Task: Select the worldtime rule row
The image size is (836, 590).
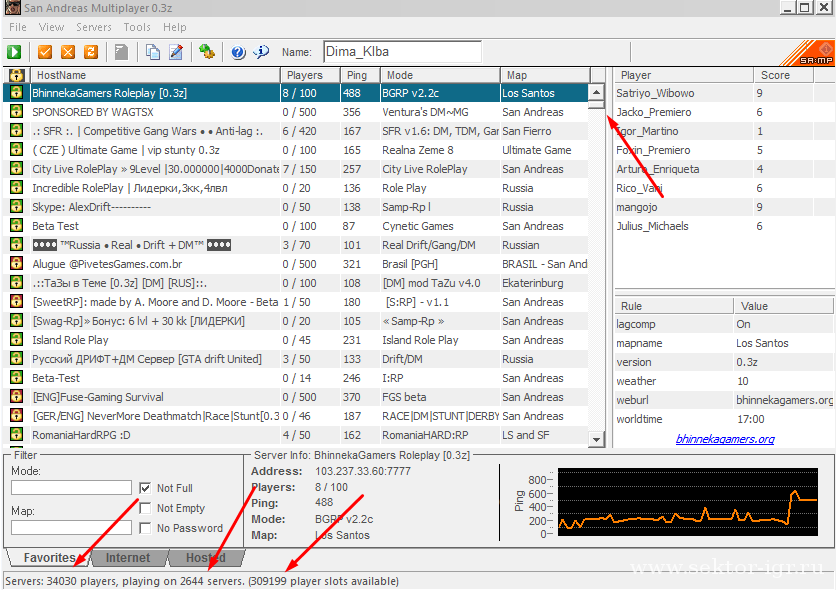Action: click(724, 419)
